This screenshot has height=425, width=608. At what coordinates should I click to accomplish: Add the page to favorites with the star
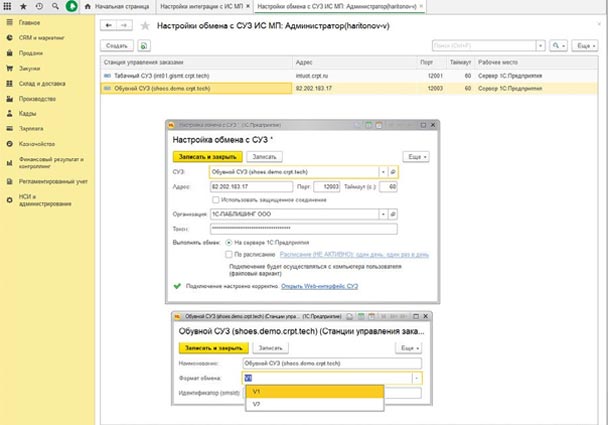(x=145, y=26)
